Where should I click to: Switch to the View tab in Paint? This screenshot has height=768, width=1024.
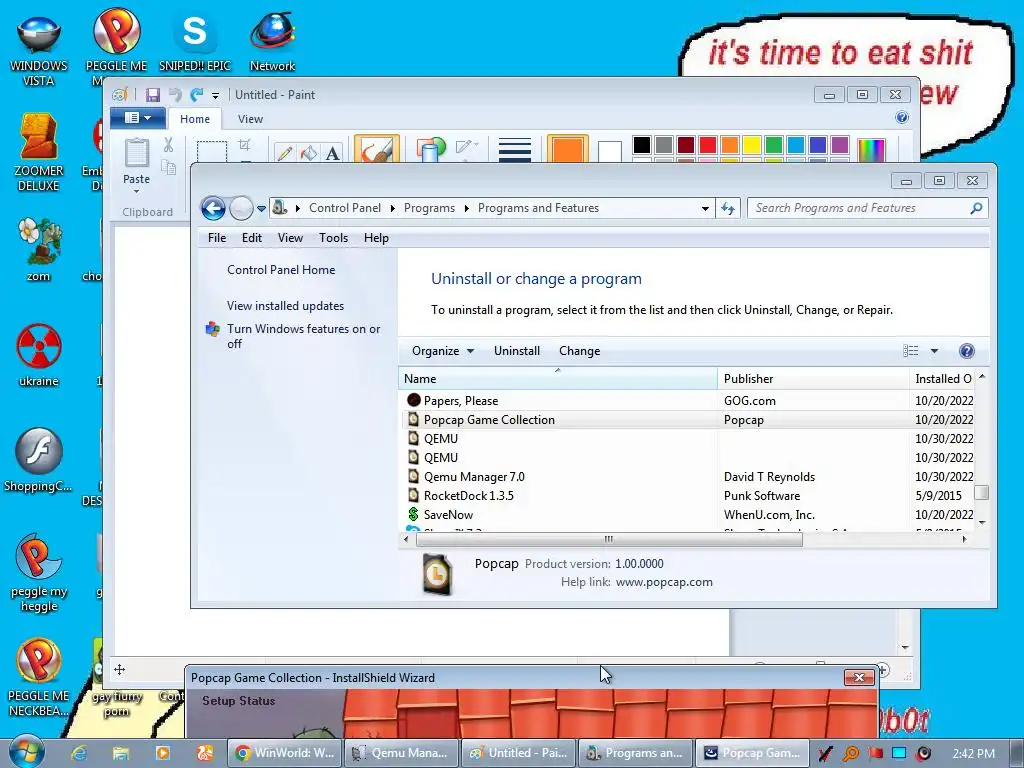pyautogui.click(x=250, y=119)
